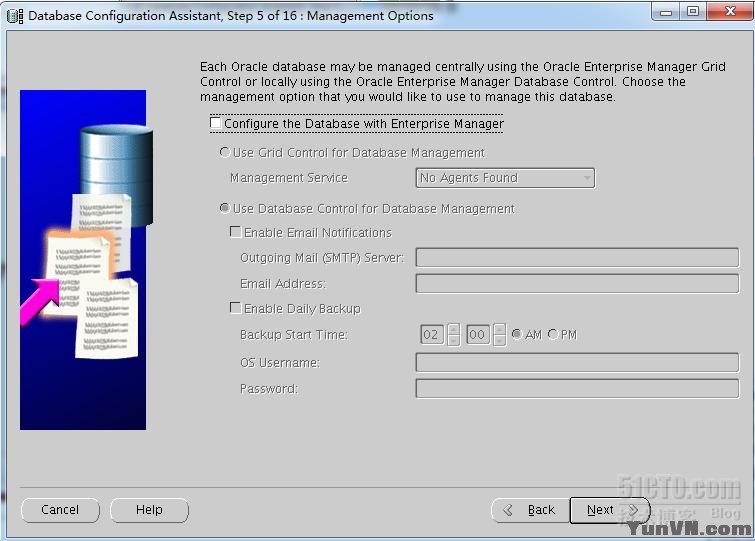This screenshot has width=755, height=541.
Task: Decrease the backup hour with down arrow
Action: (x=453, y=340)
